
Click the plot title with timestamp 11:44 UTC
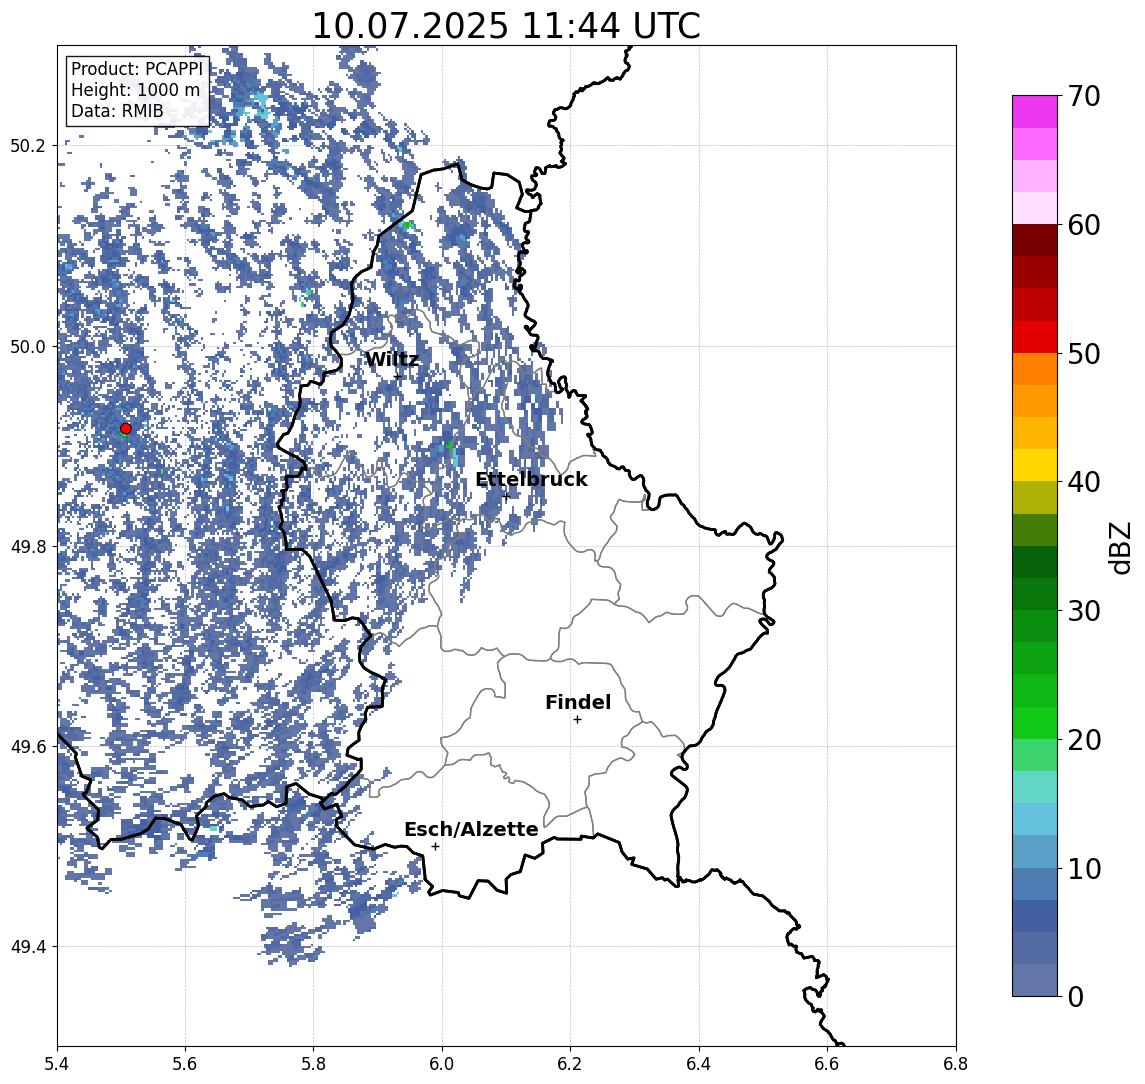[506, 26]
